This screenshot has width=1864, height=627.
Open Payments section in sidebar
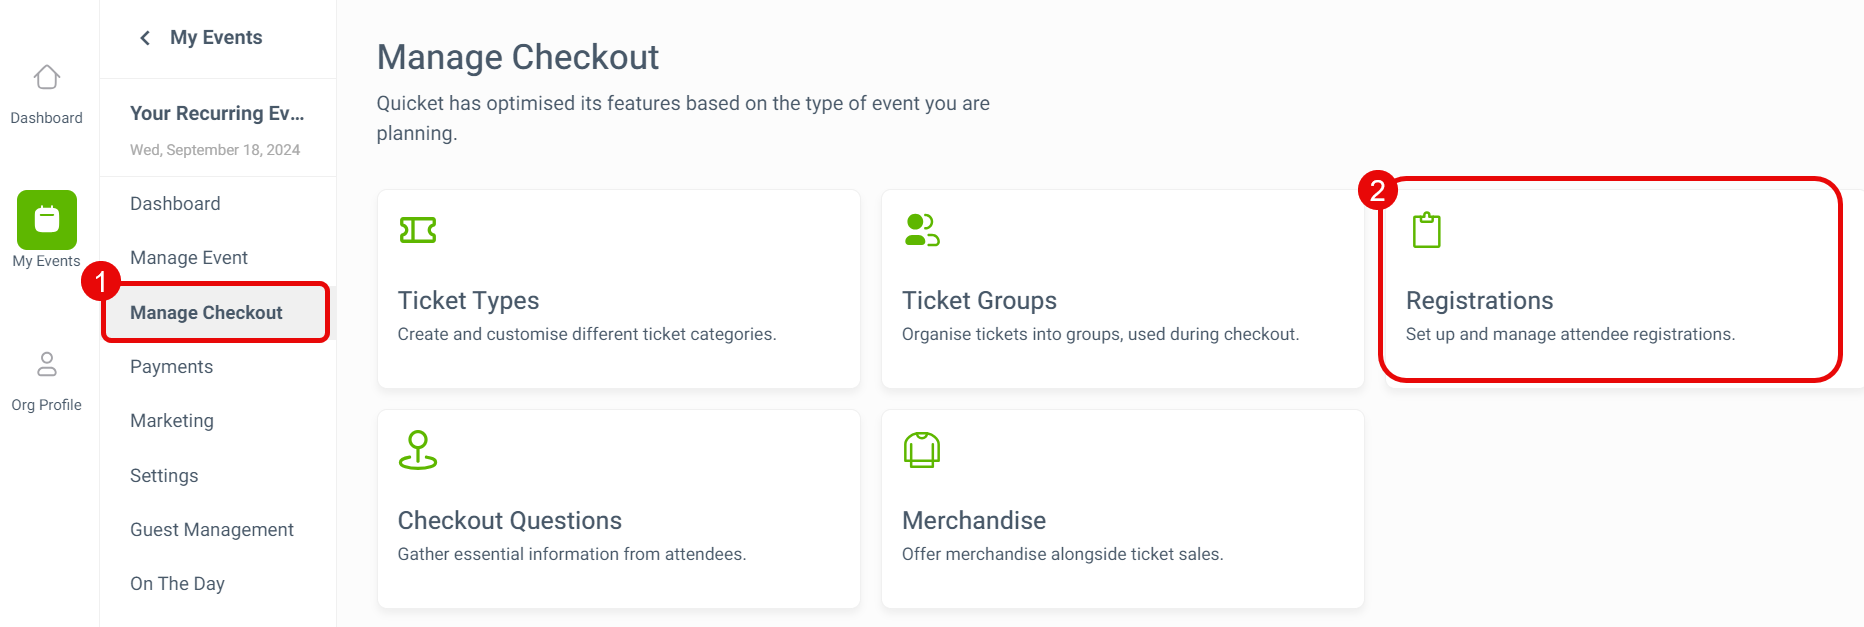click(171, 367)
